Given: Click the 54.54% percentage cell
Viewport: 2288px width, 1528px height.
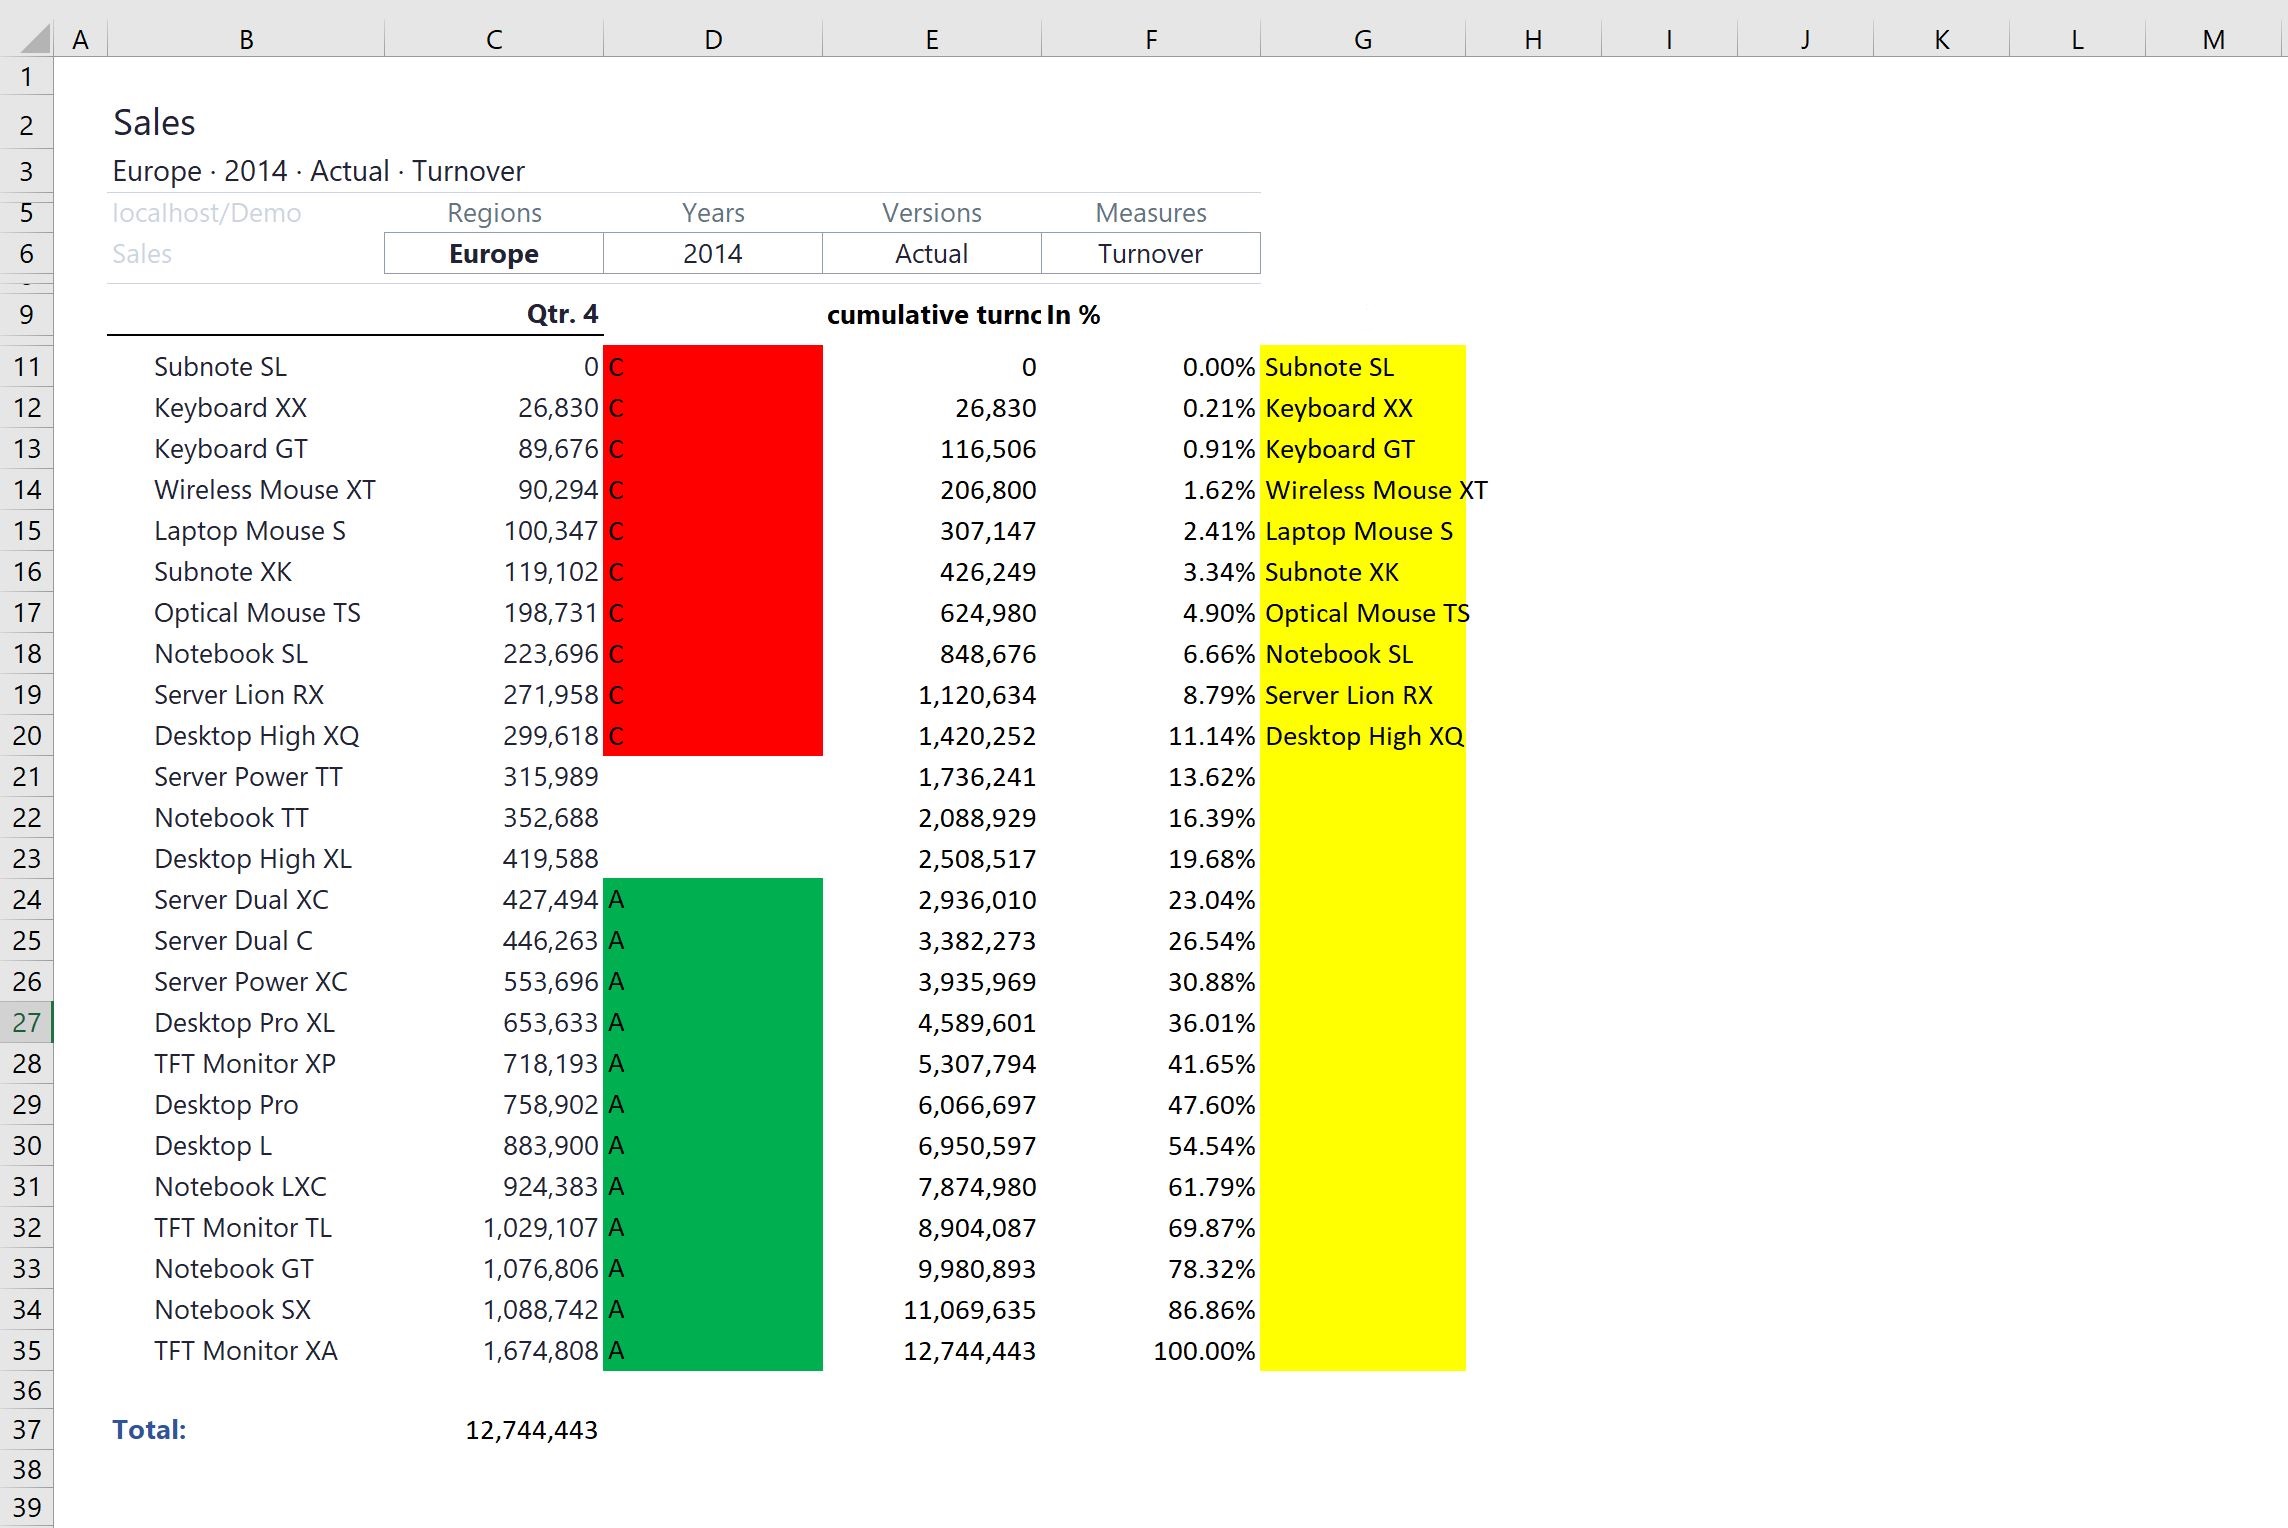Looking at the screenshot, I should point(1212,1146).
